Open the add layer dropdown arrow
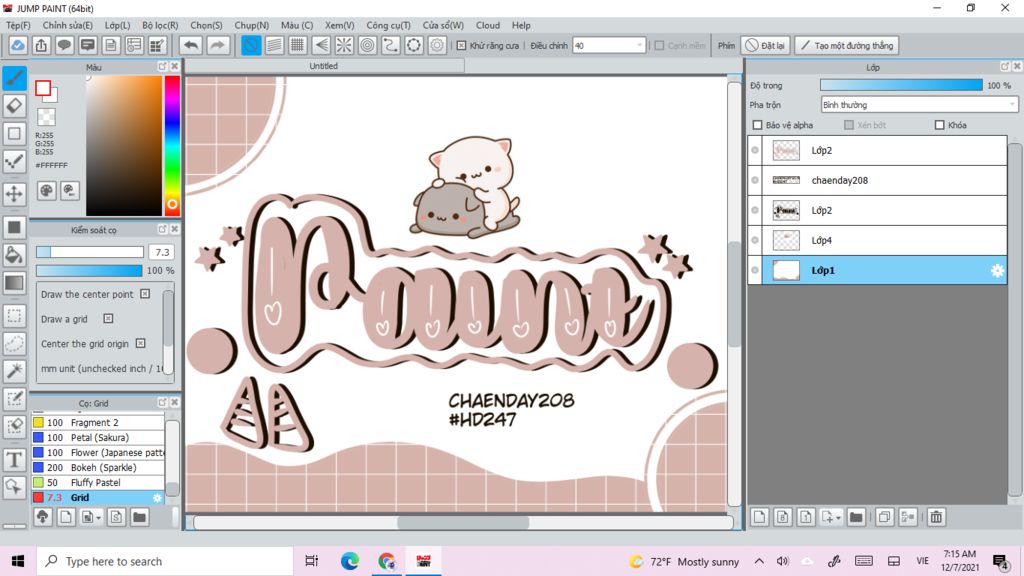Viewport: 1024px width, 576px height. pos(838,518)
